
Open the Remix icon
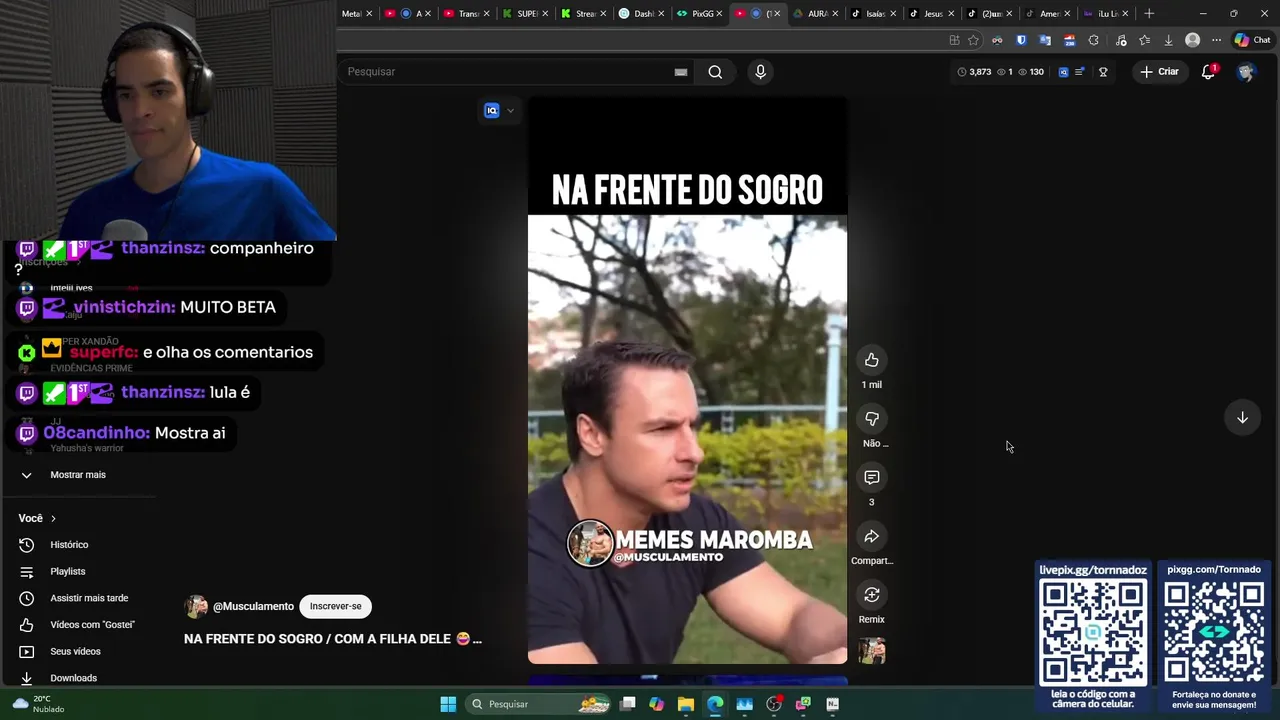pyautogui.click(x=872, y=595)
